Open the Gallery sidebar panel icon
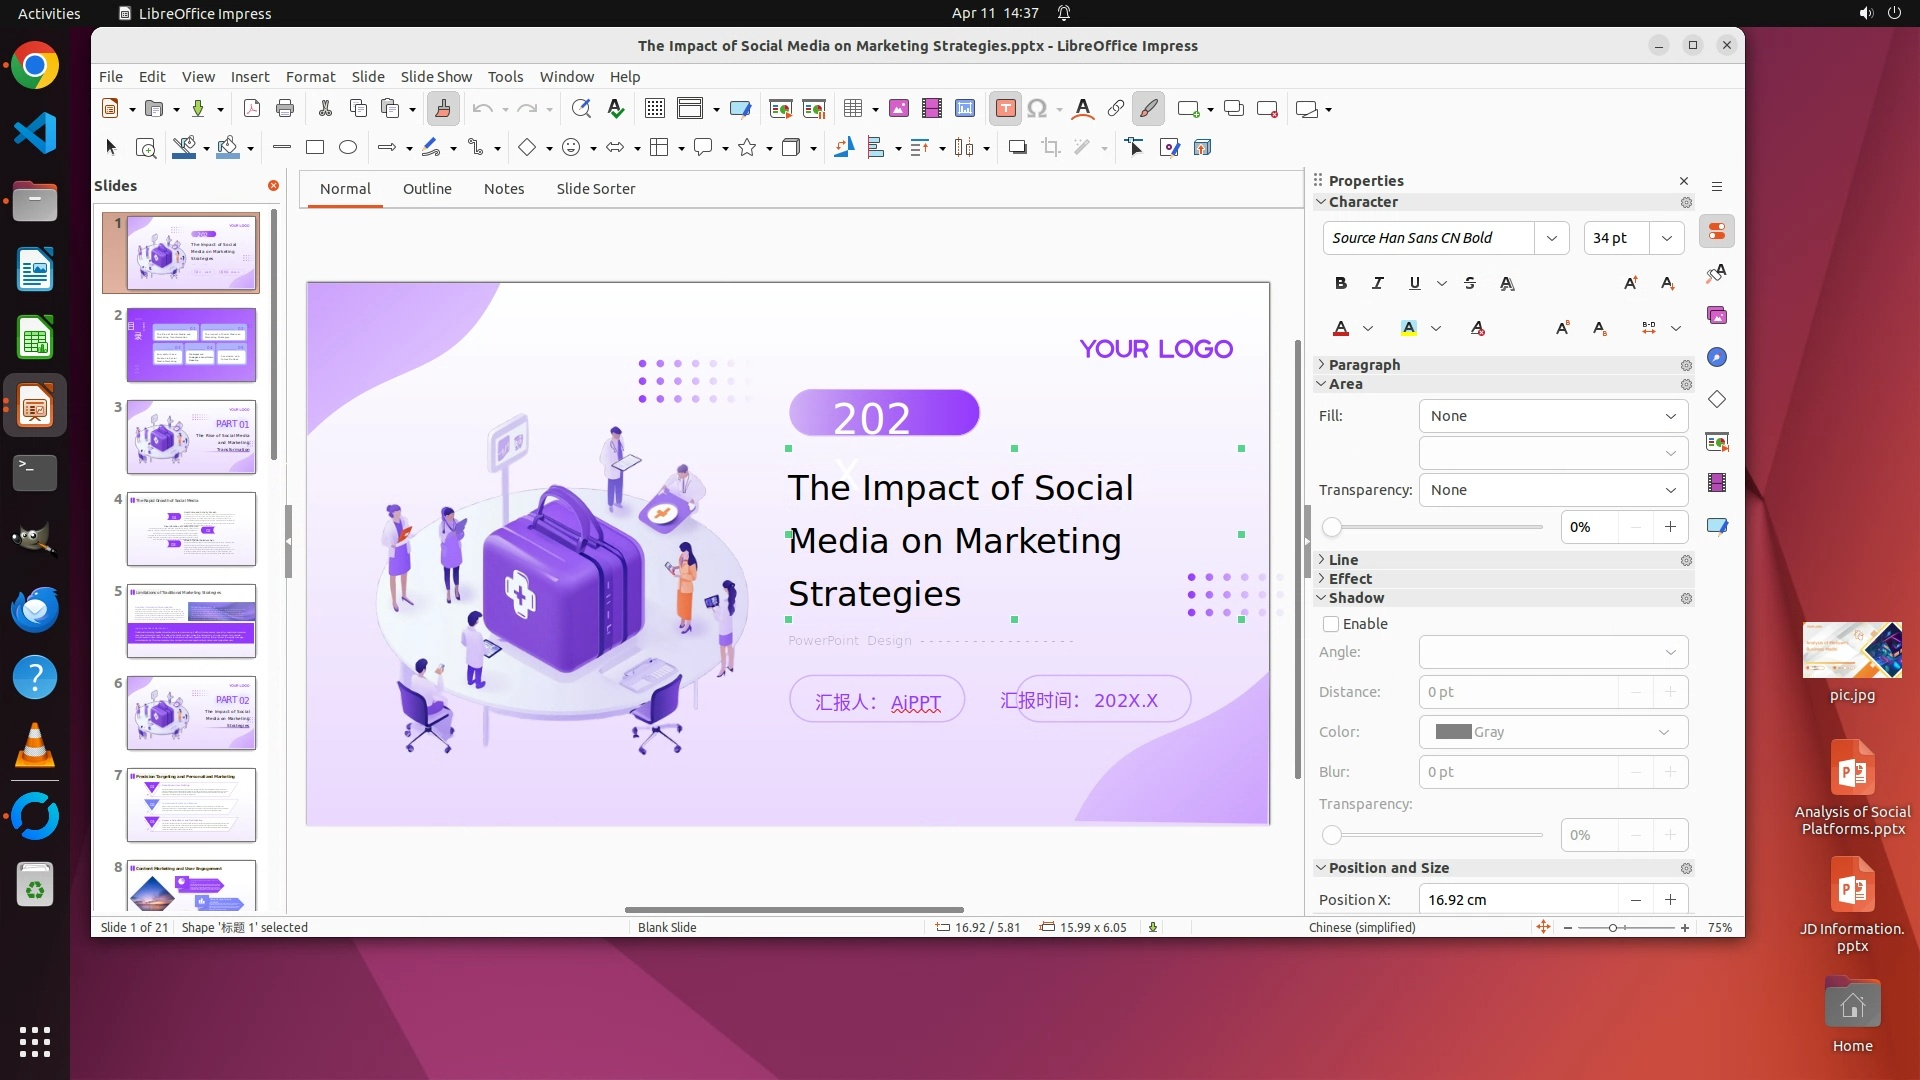This screenshot has width=1920, height=1080. click(x=1717, y=316)
